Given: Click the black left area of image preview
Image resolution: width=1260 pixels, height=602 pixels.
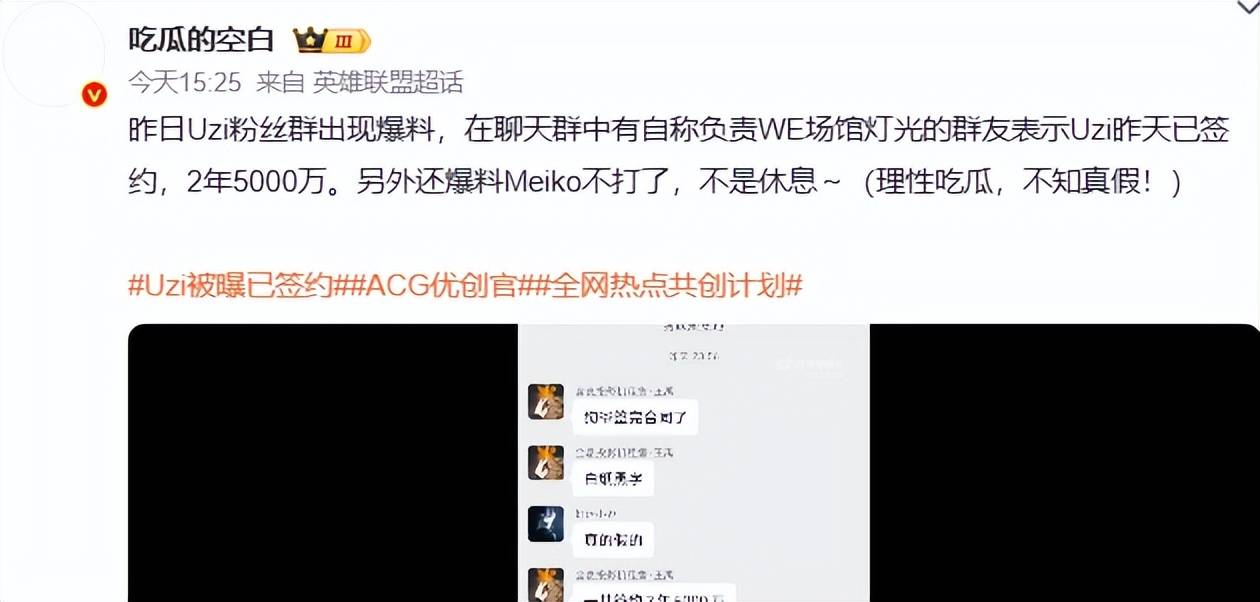Looking at the screenshot, I should (x=323, y=463).
